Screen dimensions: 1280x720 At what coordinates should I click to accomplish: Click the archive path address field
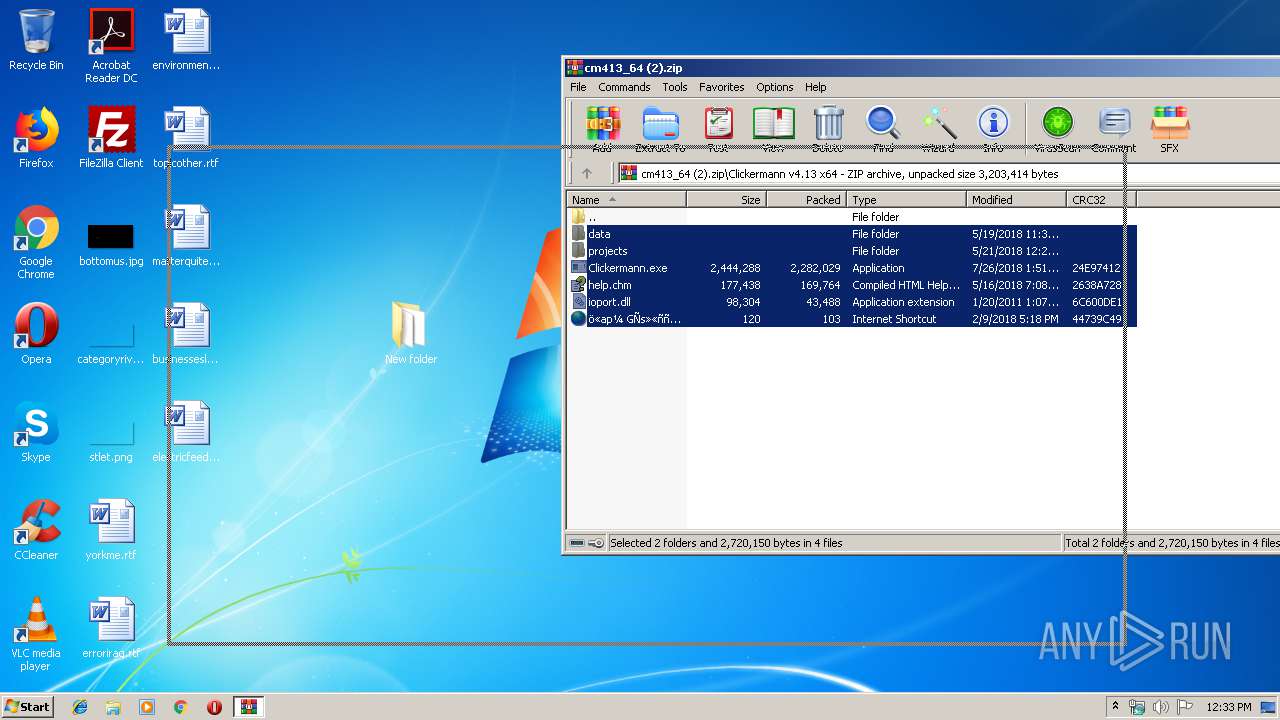point(948,173)
